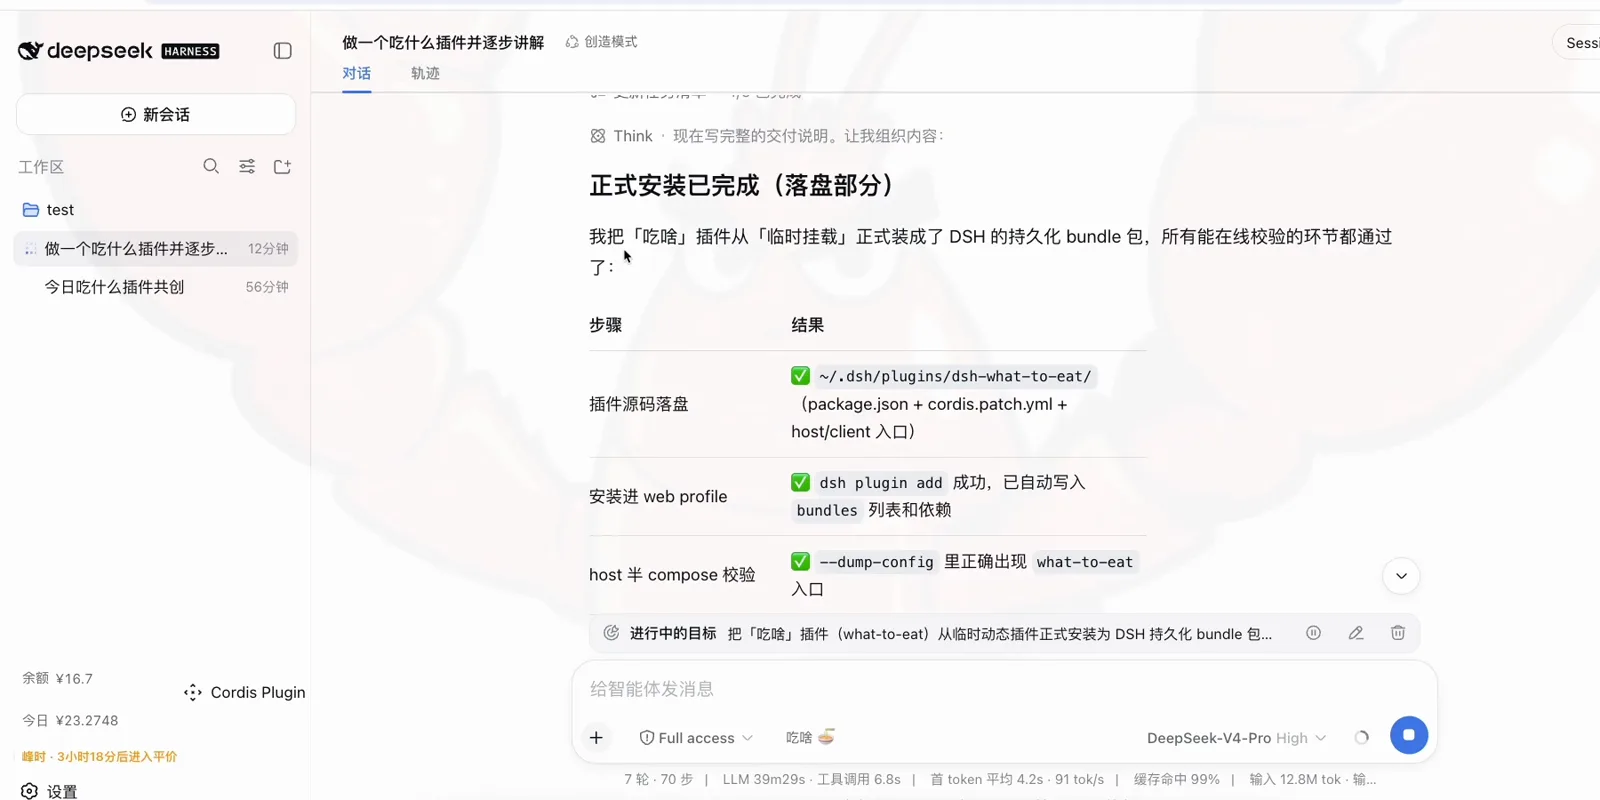Expand the Think reasoning line
The height and width of the screenshot is (800, 1600).
coord(767,136)
